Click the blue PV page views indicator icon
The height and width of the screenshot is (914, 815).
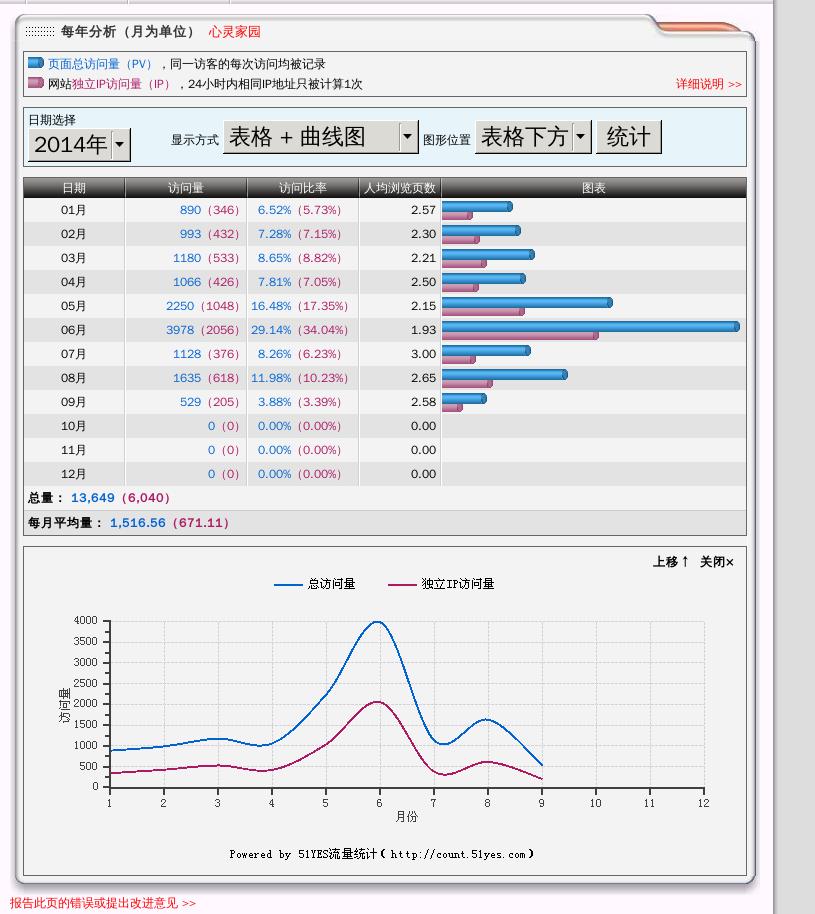36,62
